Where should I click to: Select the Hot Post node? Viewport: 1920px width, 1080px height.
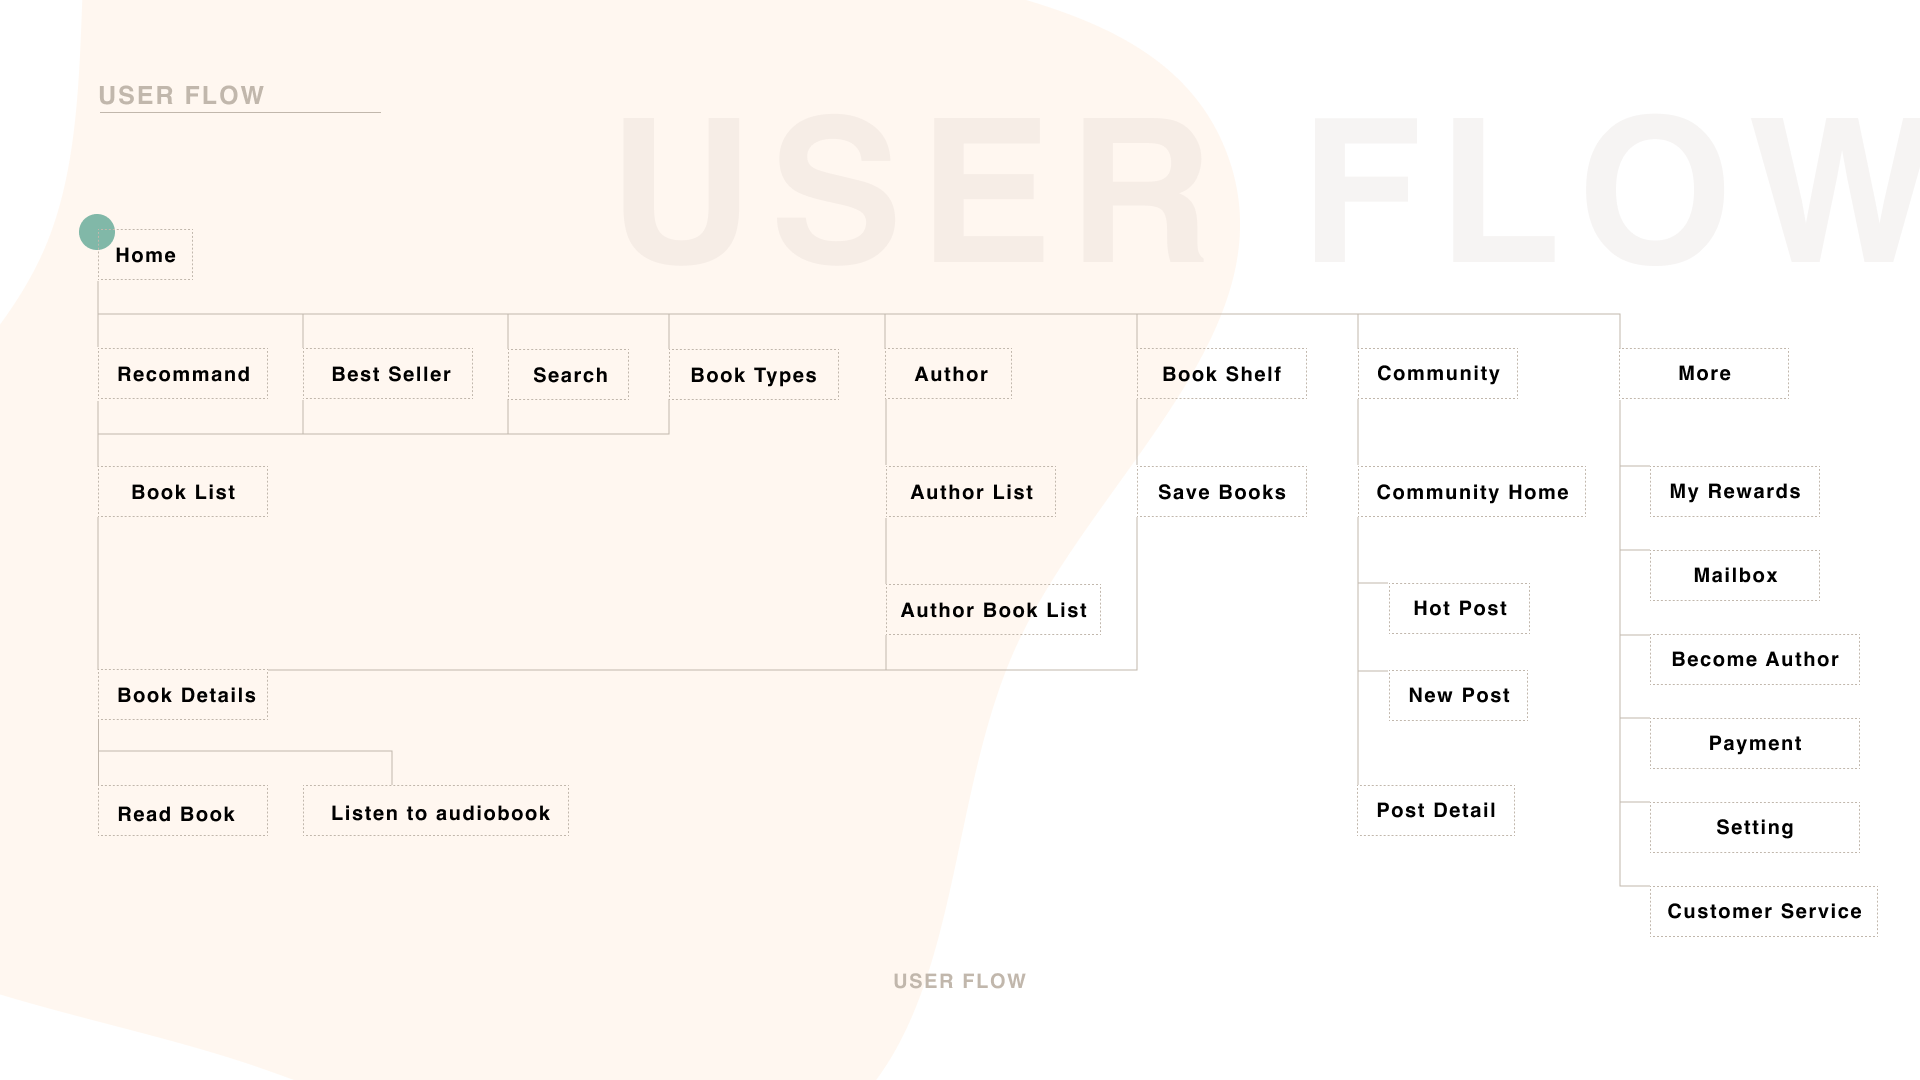coord(1459,608)
